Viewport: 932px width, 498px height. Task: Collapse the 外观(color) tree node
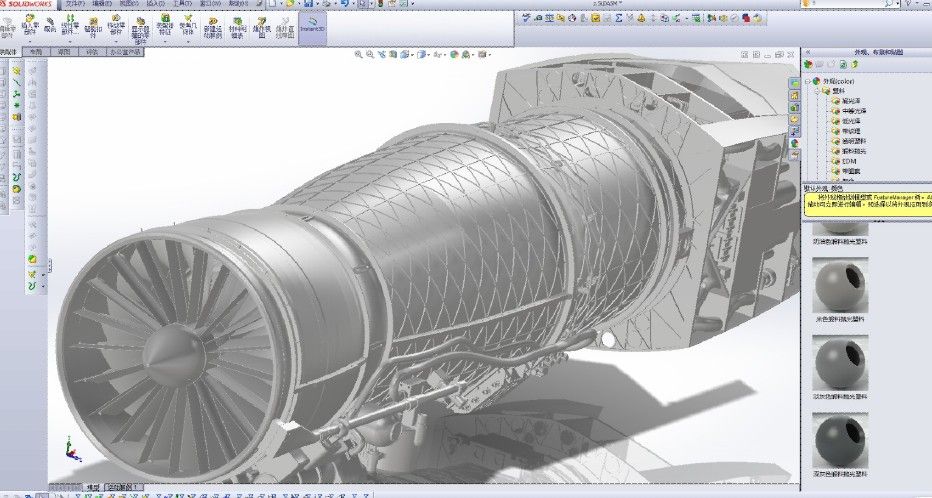pos(808,81)
